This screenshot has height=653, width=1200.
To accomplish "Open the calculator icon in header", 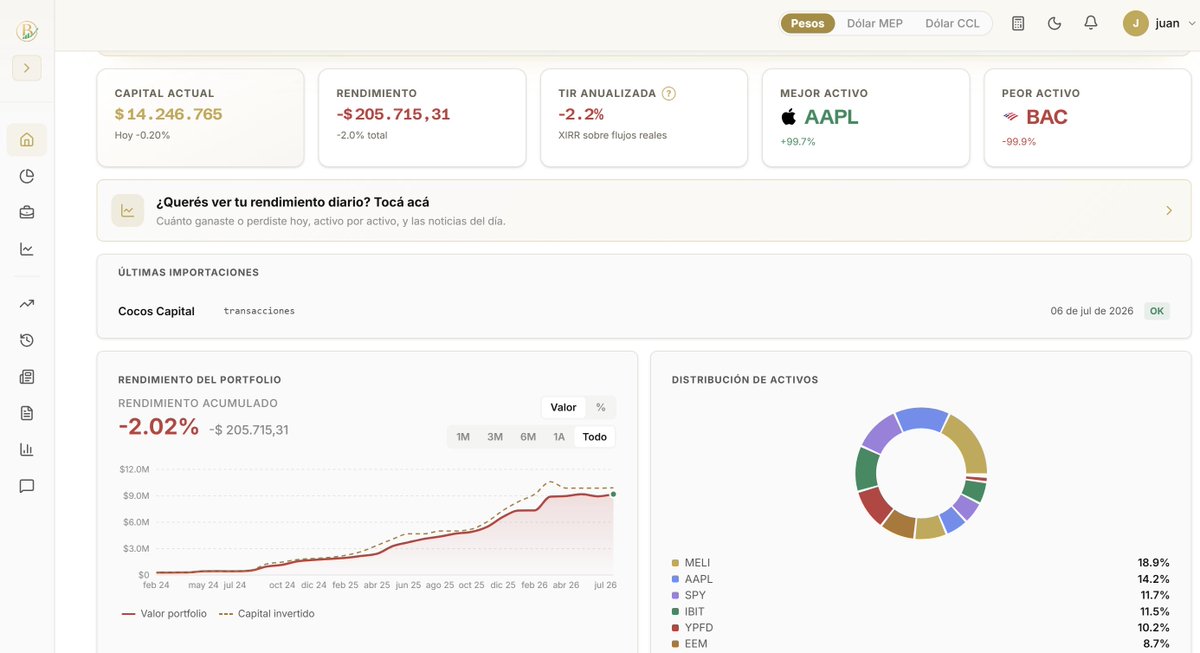I will pos(1018,23).
